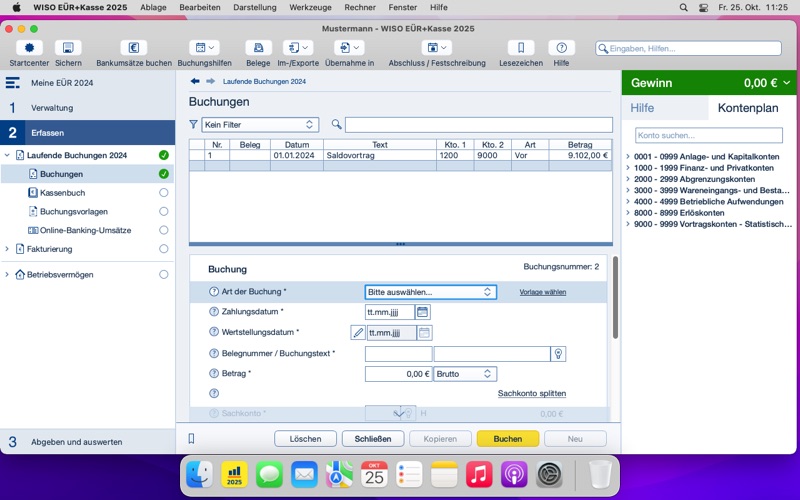800x500 pixels.
Task: Show help for Zahlungsdatum
Action: 214,312
